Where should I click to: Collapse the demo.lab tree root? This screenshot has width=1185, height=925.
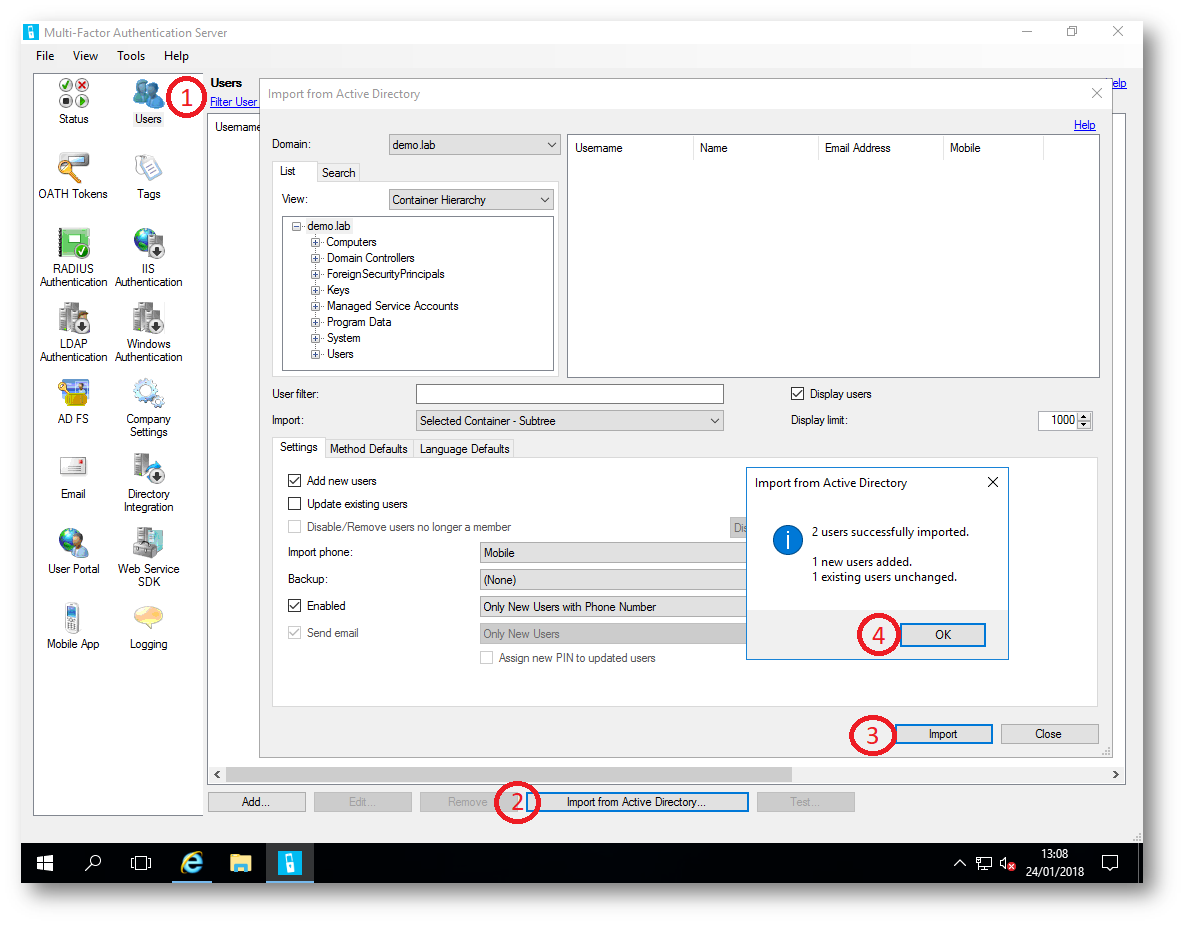[x=296, y=226]
